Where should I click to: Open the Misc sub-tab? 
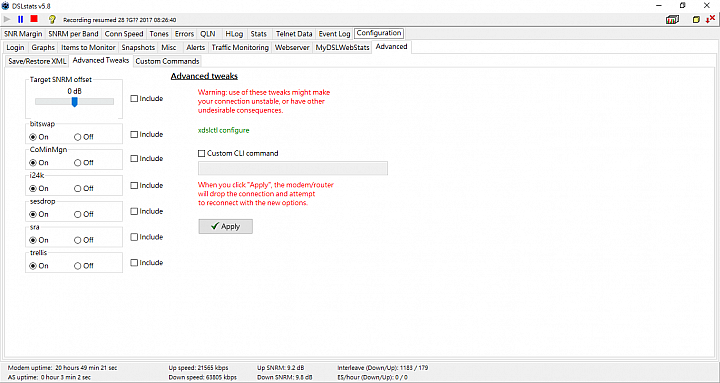point(169,47)
